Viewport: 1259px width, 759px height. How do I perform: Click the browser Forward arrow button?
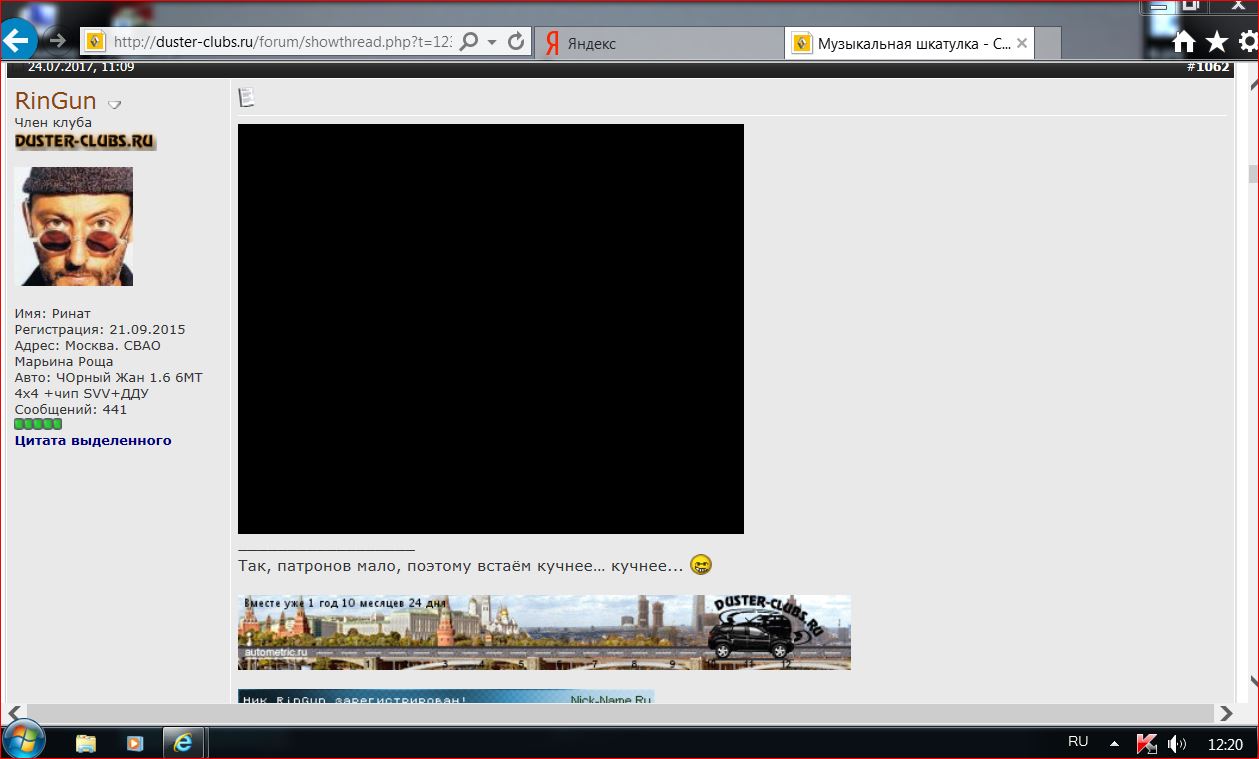[58, 41]
